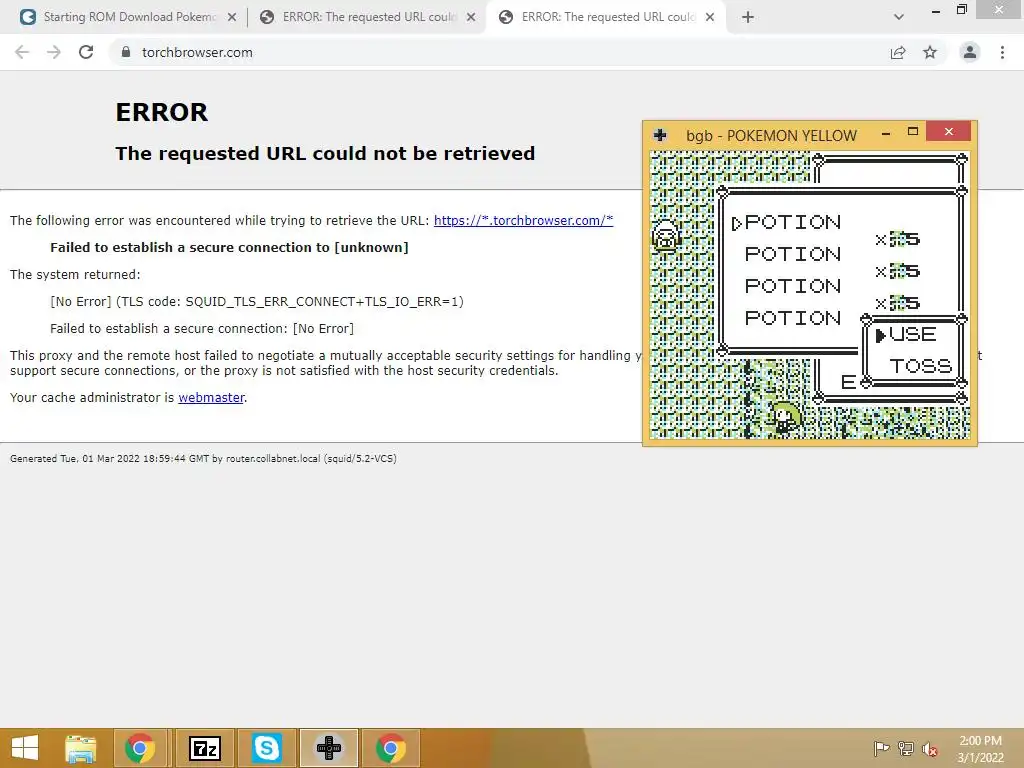Switch to the bgb emulator taskbar icon
Viewport: 1024px width, 768px height.
click(x=328, y=748)
